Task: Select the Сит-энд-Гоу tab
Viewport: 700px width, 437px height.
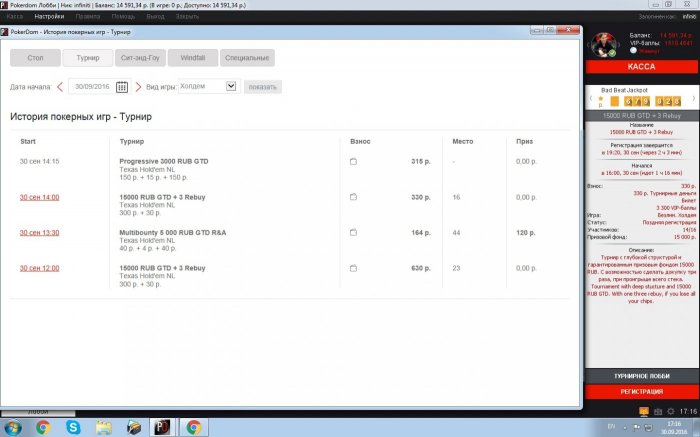Action: tap(140, 58)
